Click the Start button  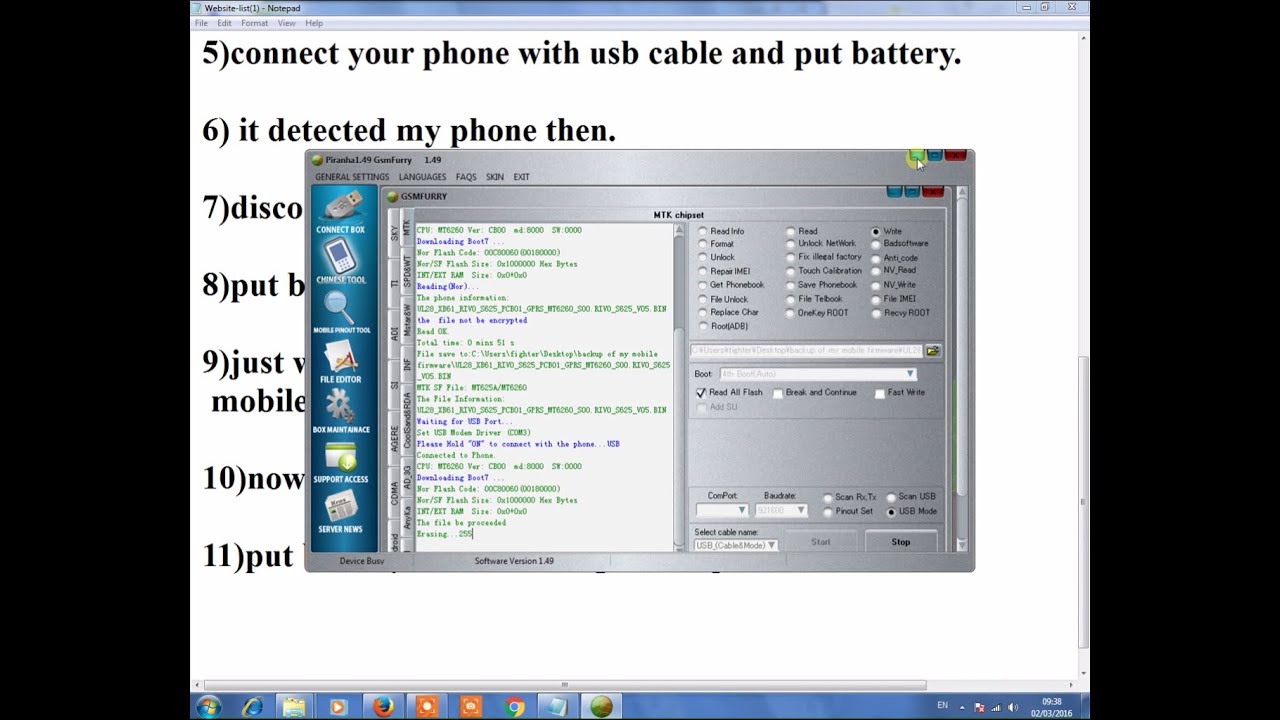click(x=821, y=542)
